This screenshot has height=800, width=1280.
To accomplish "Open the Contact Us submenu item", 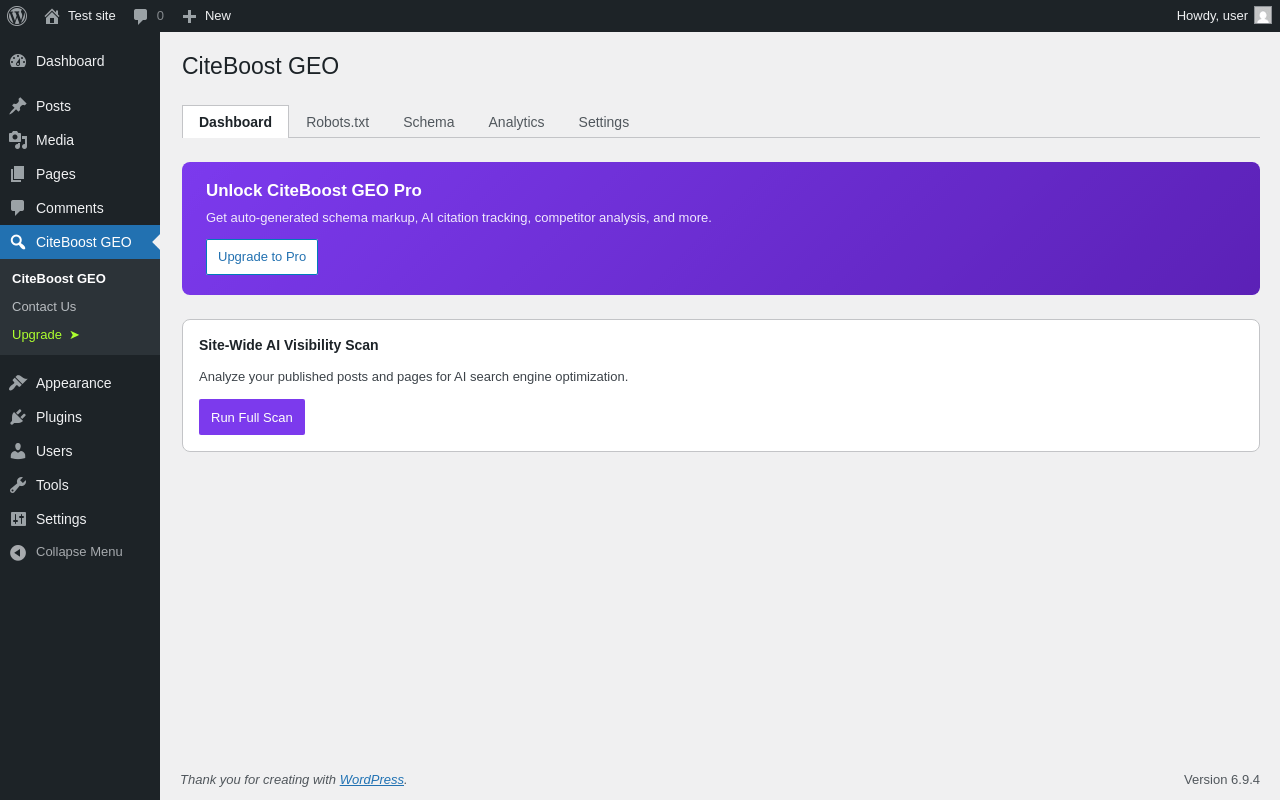I will click(44, 307).
